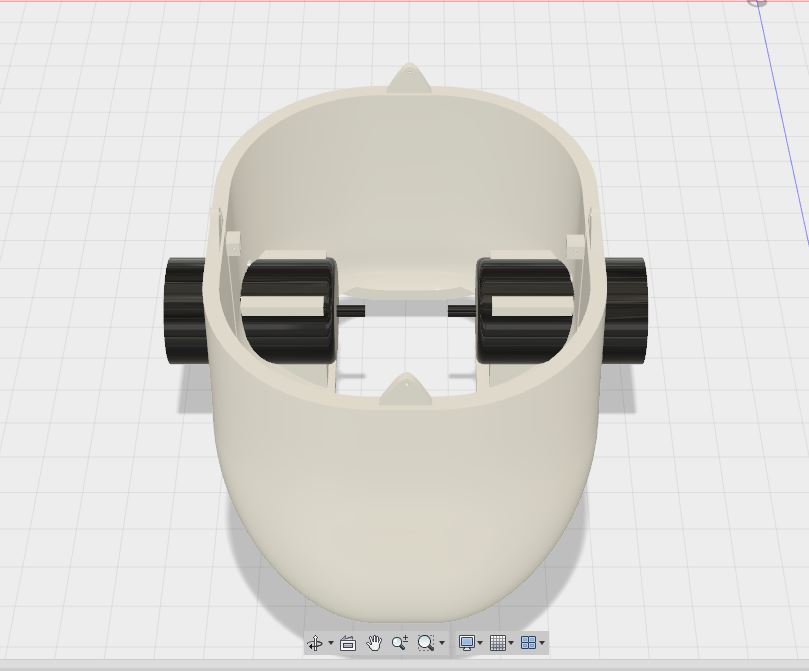Open Display Settings monitor icon

coord(467,643)
